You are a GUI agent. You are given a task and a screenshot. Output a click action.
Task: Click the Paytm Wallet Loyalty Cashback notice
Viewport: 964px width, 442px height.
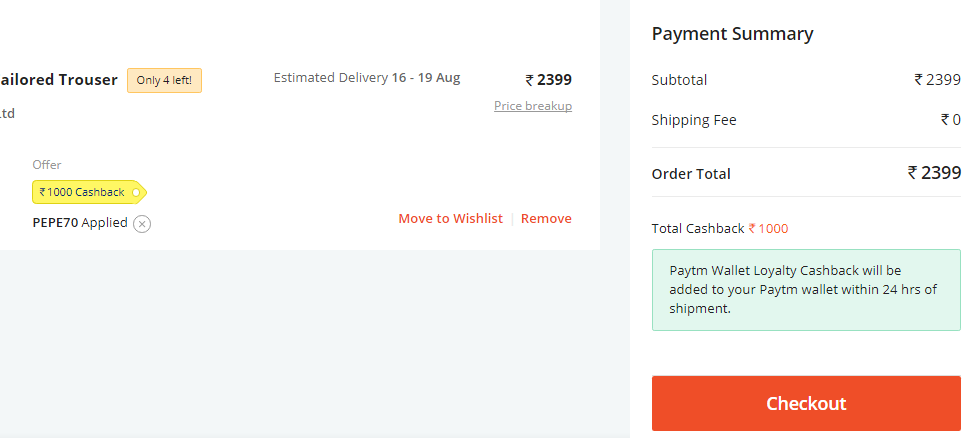point(806,290)
